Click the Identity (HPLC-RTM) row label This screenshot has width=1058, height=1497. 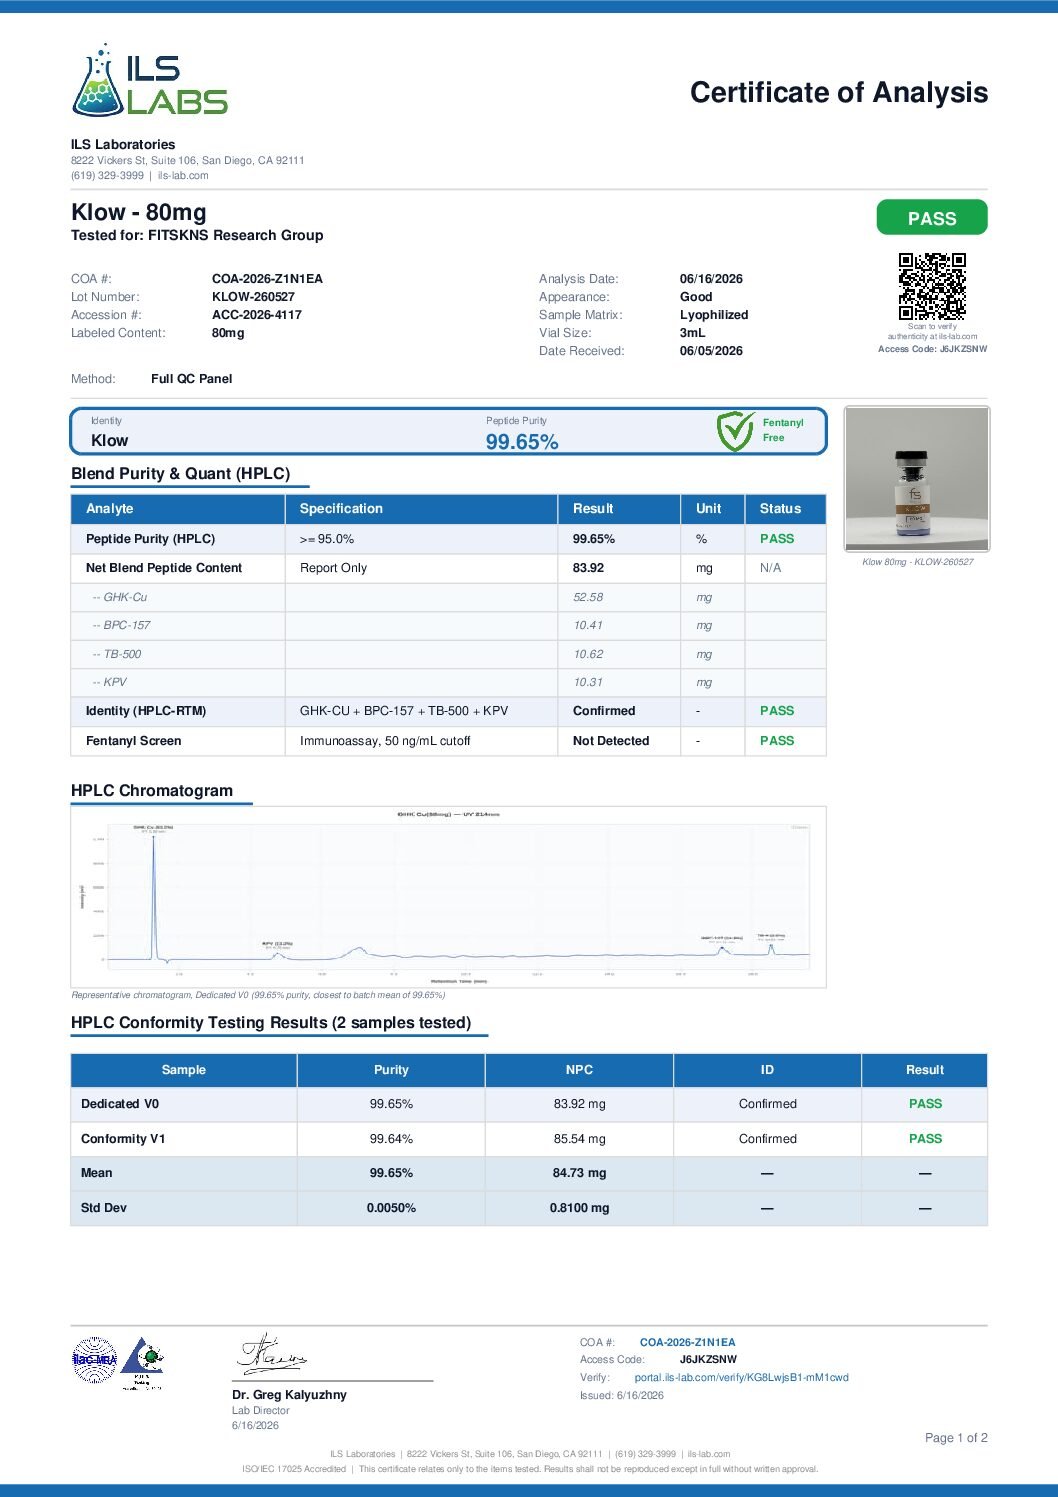tap(146, 711)
